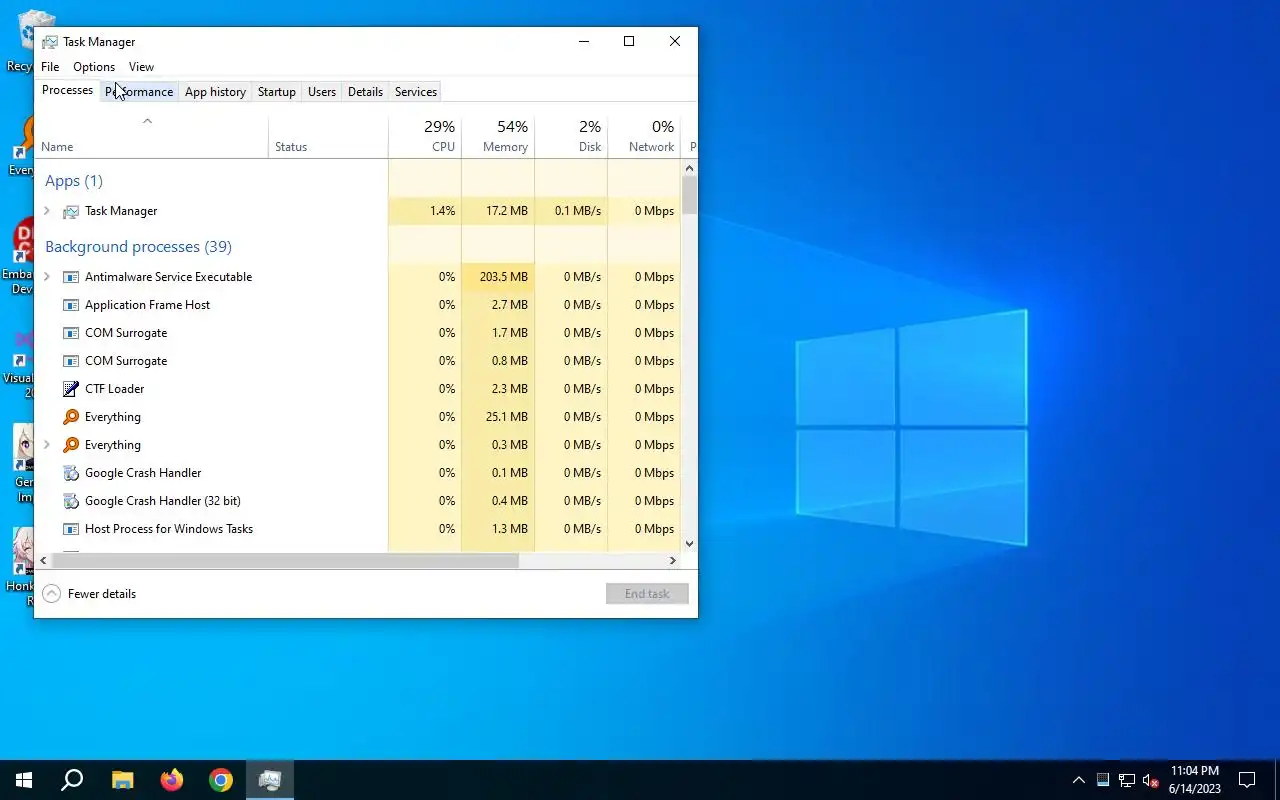
Task: Switch to the Performance tab
Action: coord(139,92)
